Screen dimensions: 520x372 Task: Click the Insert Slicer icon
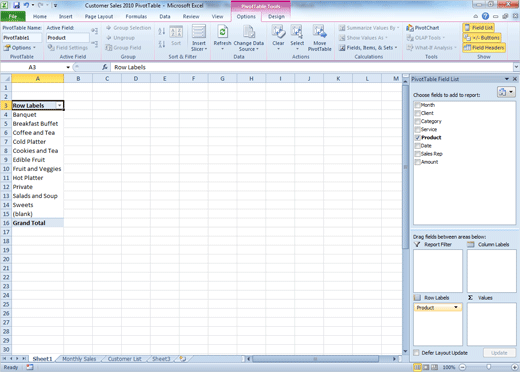click(x=199, y=38)
